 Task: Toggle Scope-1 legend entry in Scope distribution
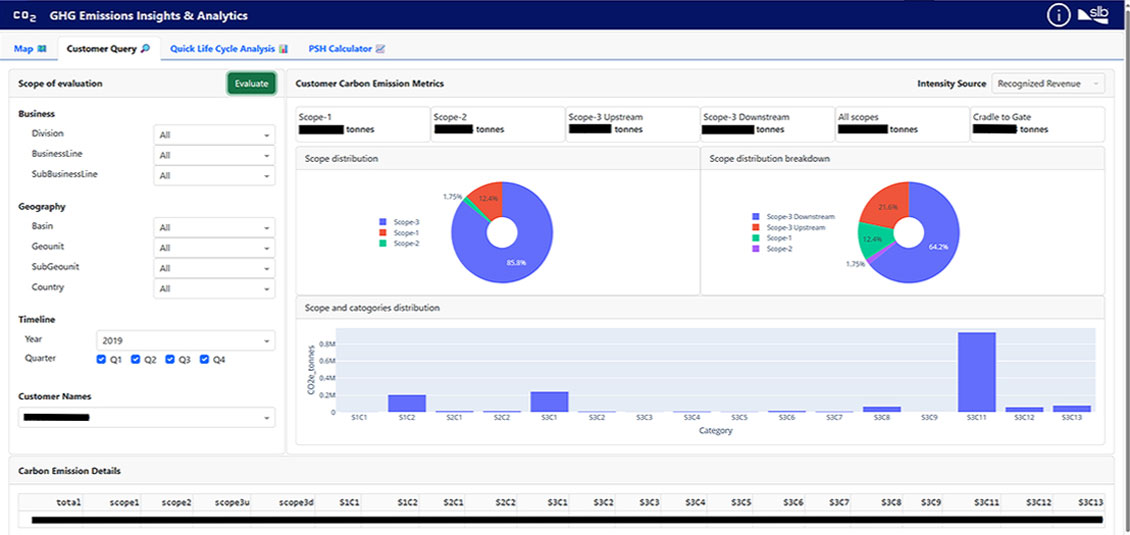398,233
